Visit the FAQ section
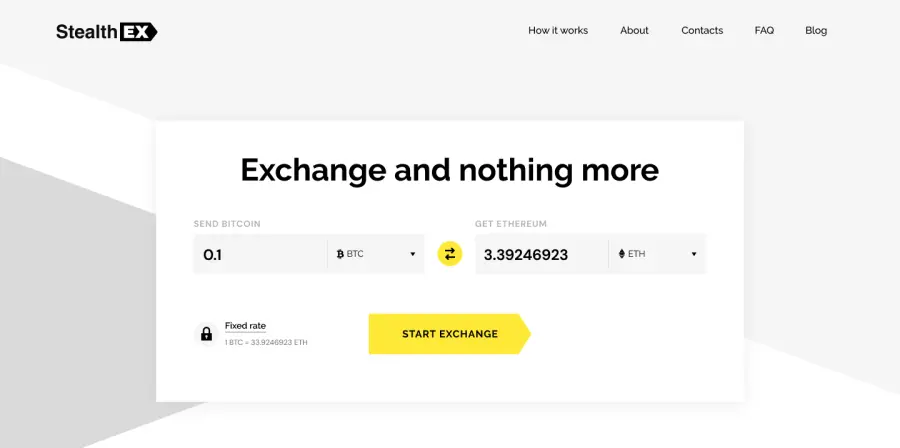 pos(764,30)
